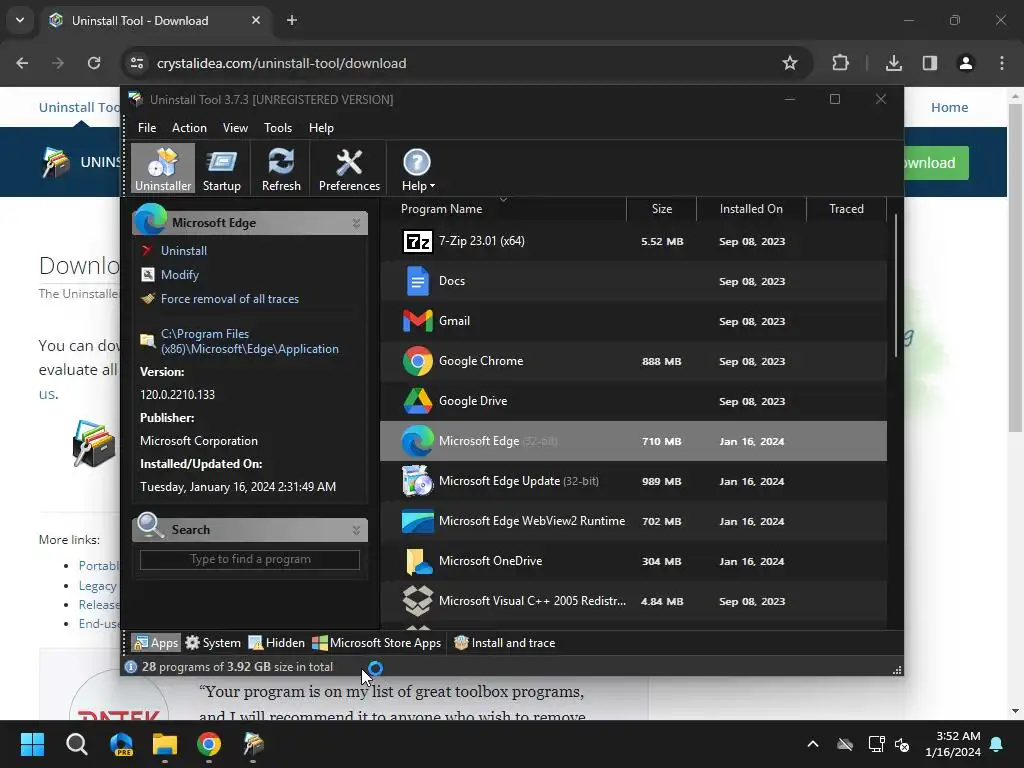
Task: Open File Explorer from taskbar
Action: tap(165, 744)
